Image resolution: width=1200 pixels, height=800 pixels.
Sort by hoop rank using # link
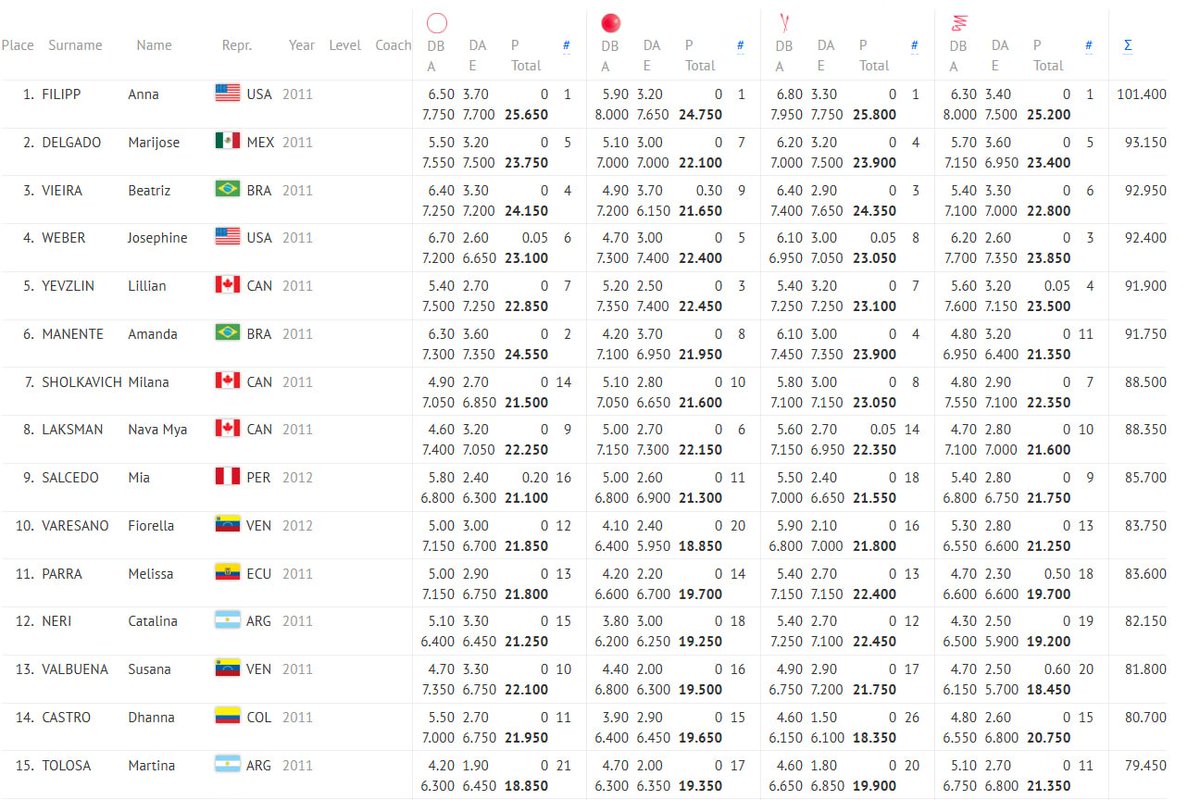click(x=567, y=45)
